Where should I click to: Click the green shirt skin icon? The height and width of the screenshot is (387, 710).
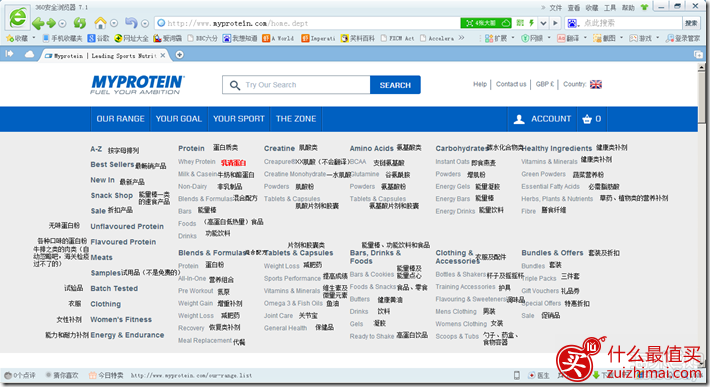point(644,7)
